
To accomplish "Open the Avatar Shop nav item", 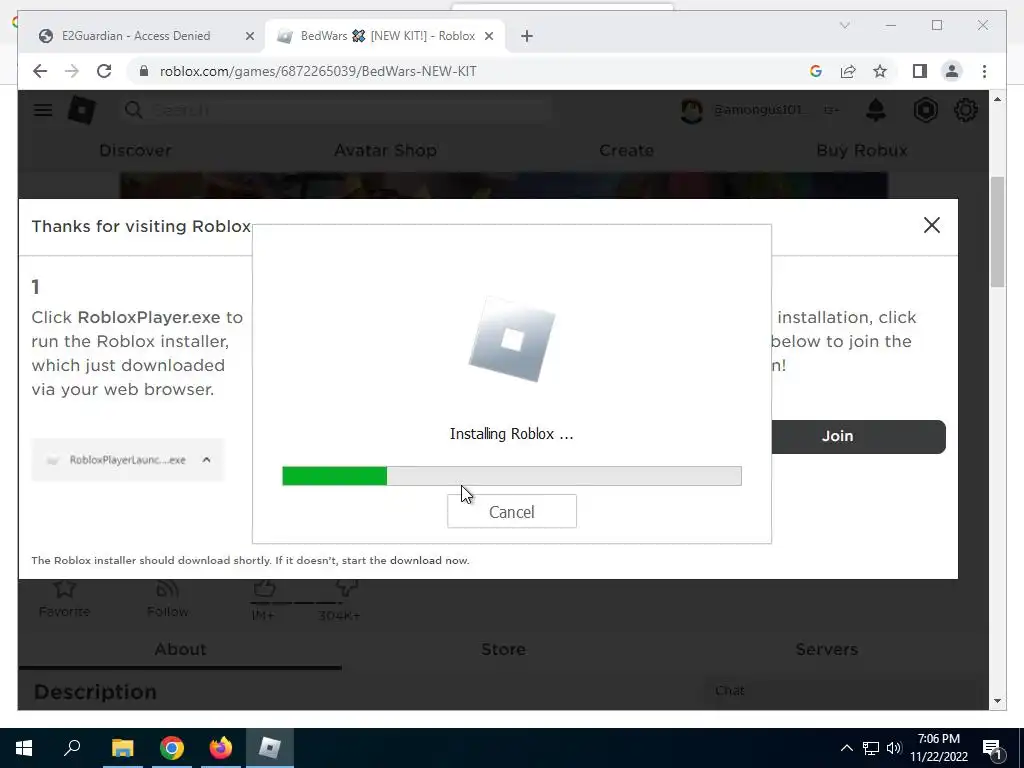I will tap(385, 150).
